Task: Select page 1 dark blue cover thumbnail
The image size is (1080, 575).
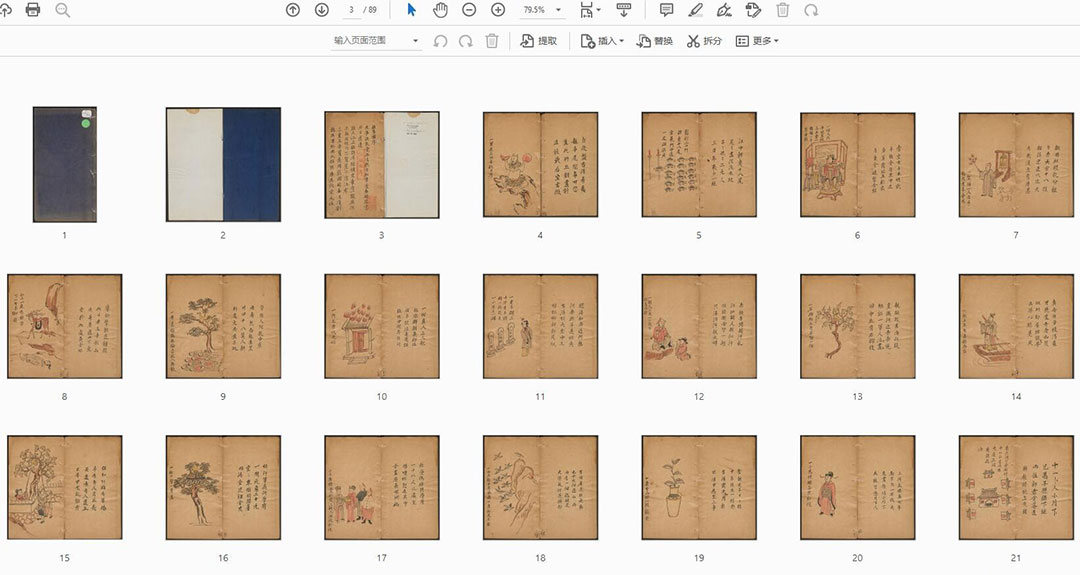Action: pyautogui.click(x=64, y=164)
